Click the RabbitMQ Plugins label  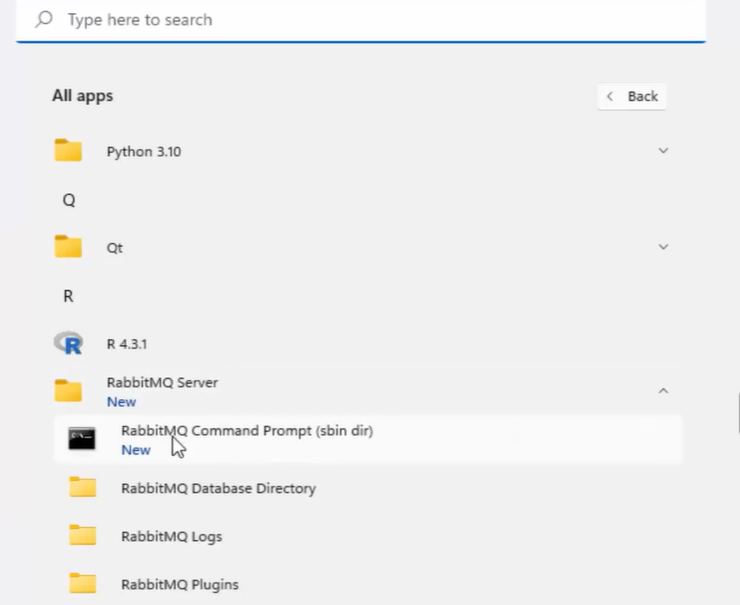coord(180,584)
